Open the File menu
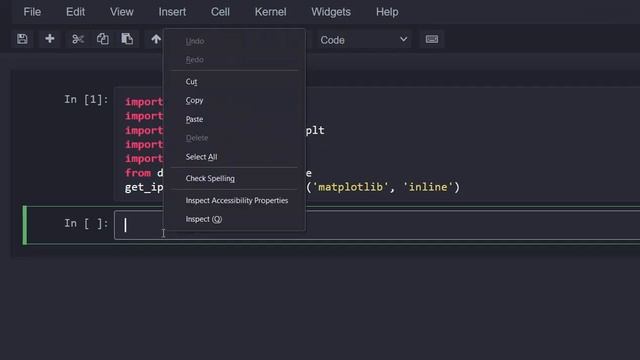Viewport: 640px width, 360px height. (x=32, y=12)
